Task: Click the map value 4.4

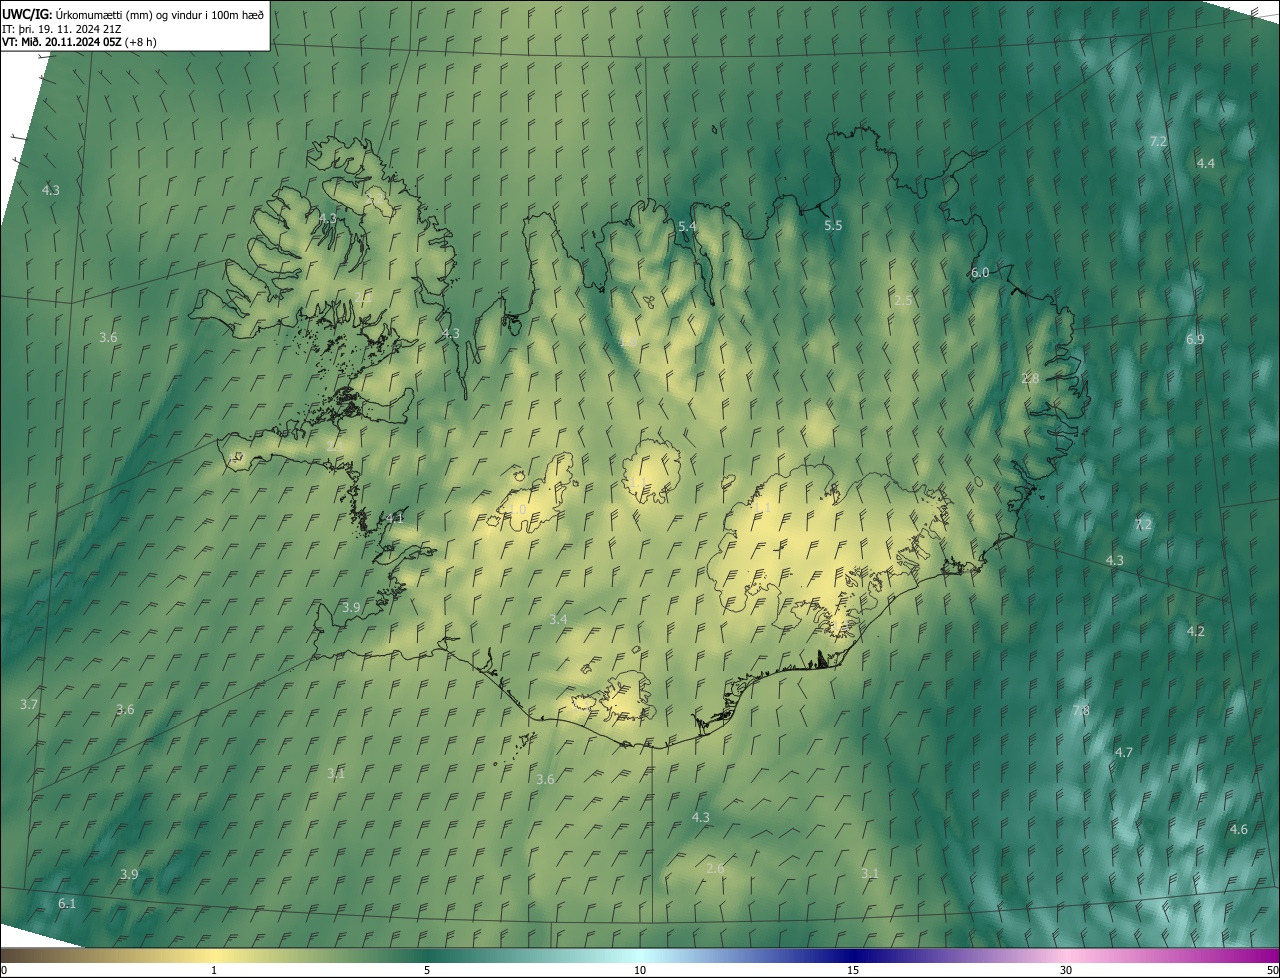Action: (x=1205, y=163)
